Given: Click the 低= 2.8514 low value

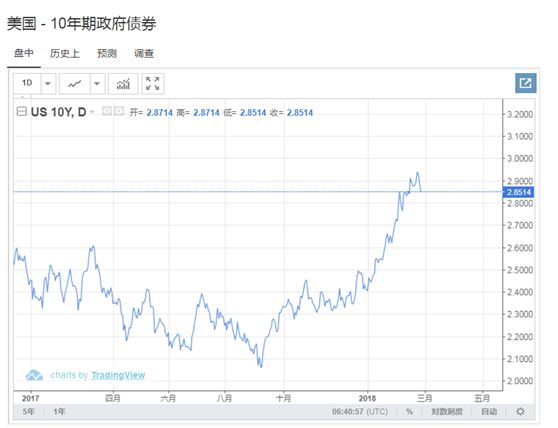Looking at the screenshot, I should pyautogui.click(x=244, y=113).
